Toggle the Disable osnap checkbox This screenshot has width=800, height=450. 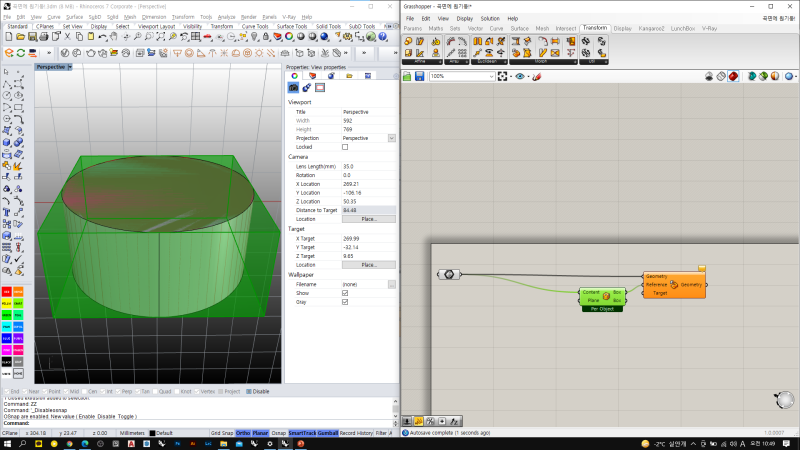[x=249, y=391]
